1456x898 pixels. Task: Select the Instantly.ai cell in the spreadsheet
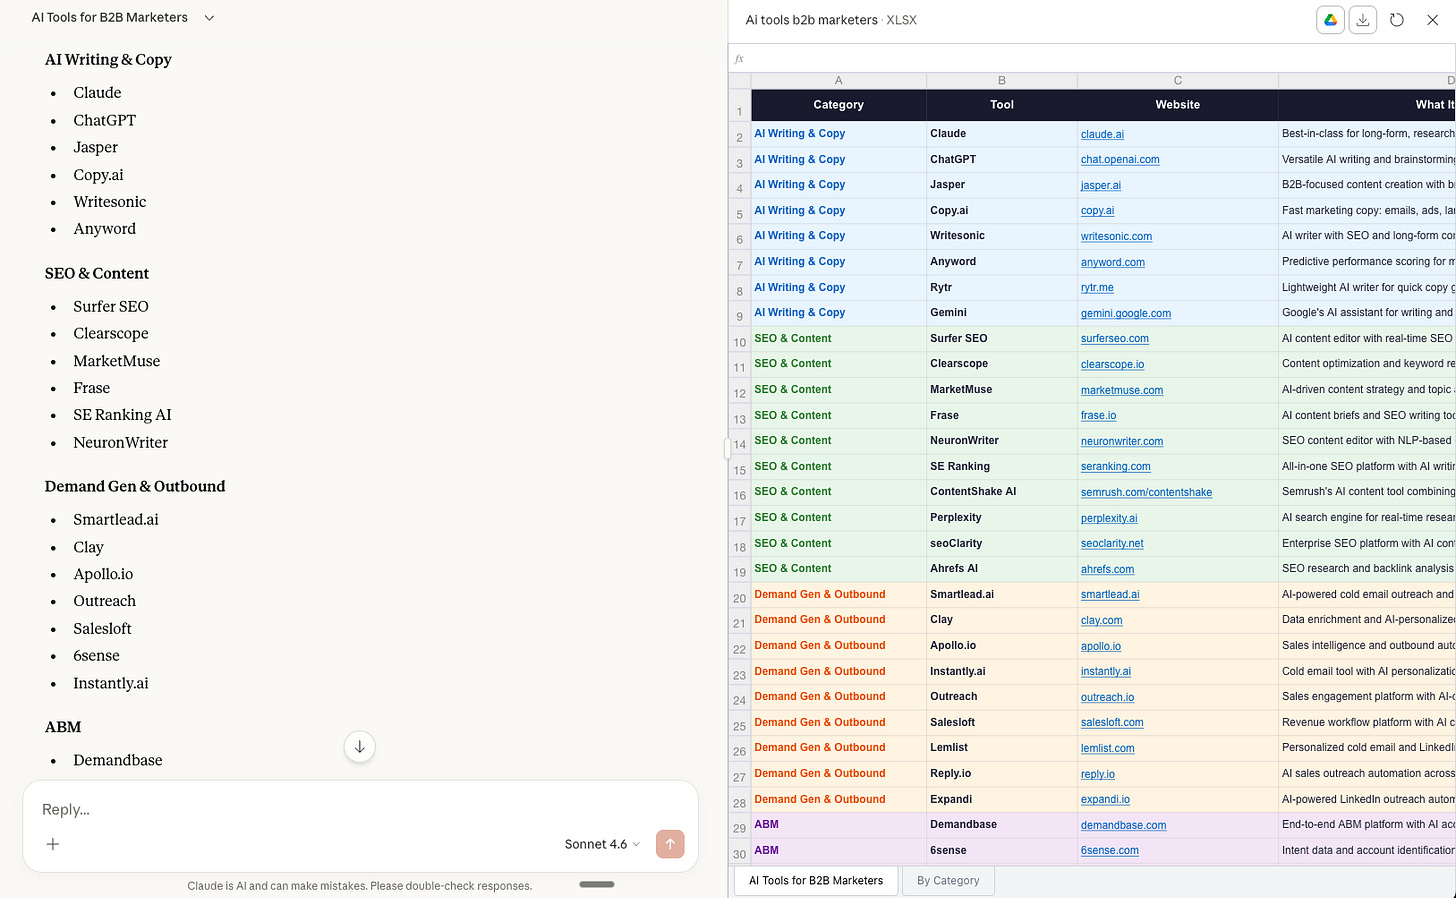(1002, 672)
